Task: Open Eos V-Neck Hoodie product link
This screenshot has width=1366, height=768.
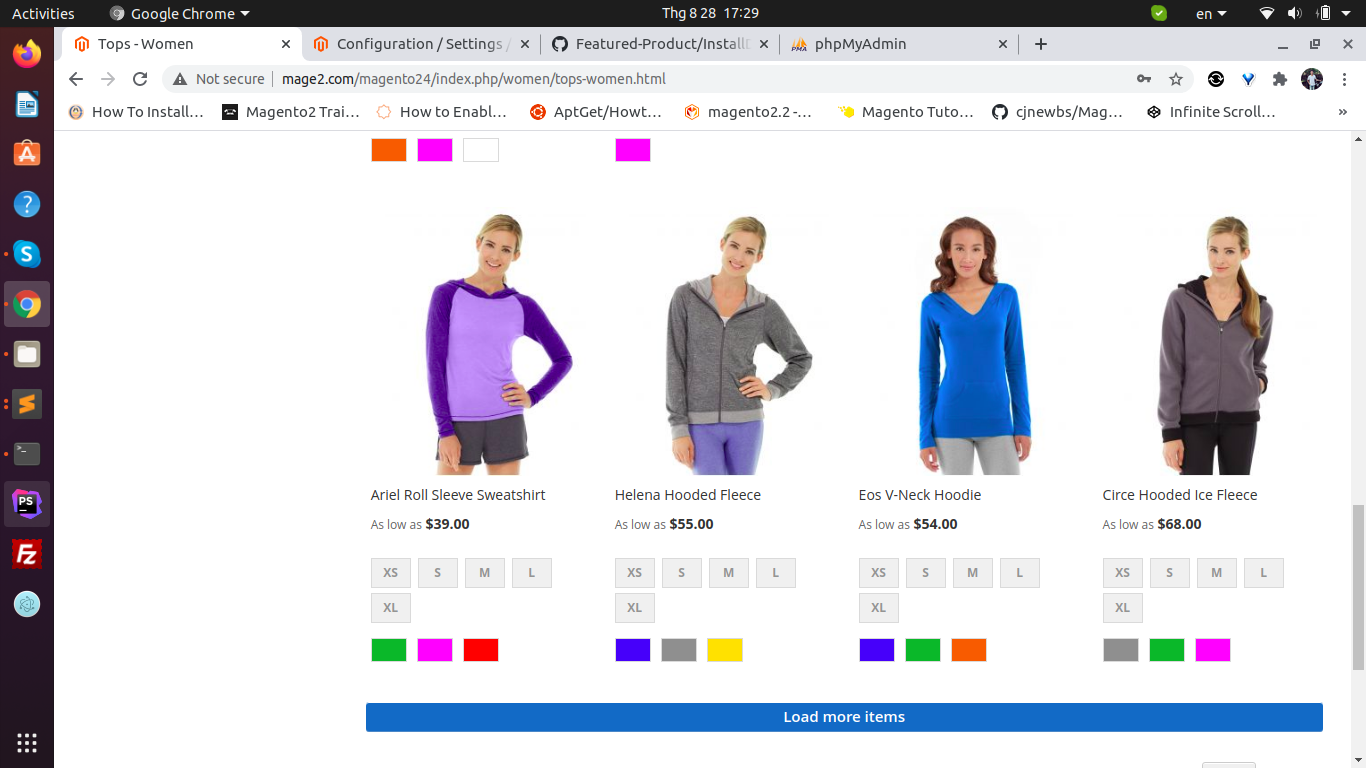Action: [x=919, y=495]
